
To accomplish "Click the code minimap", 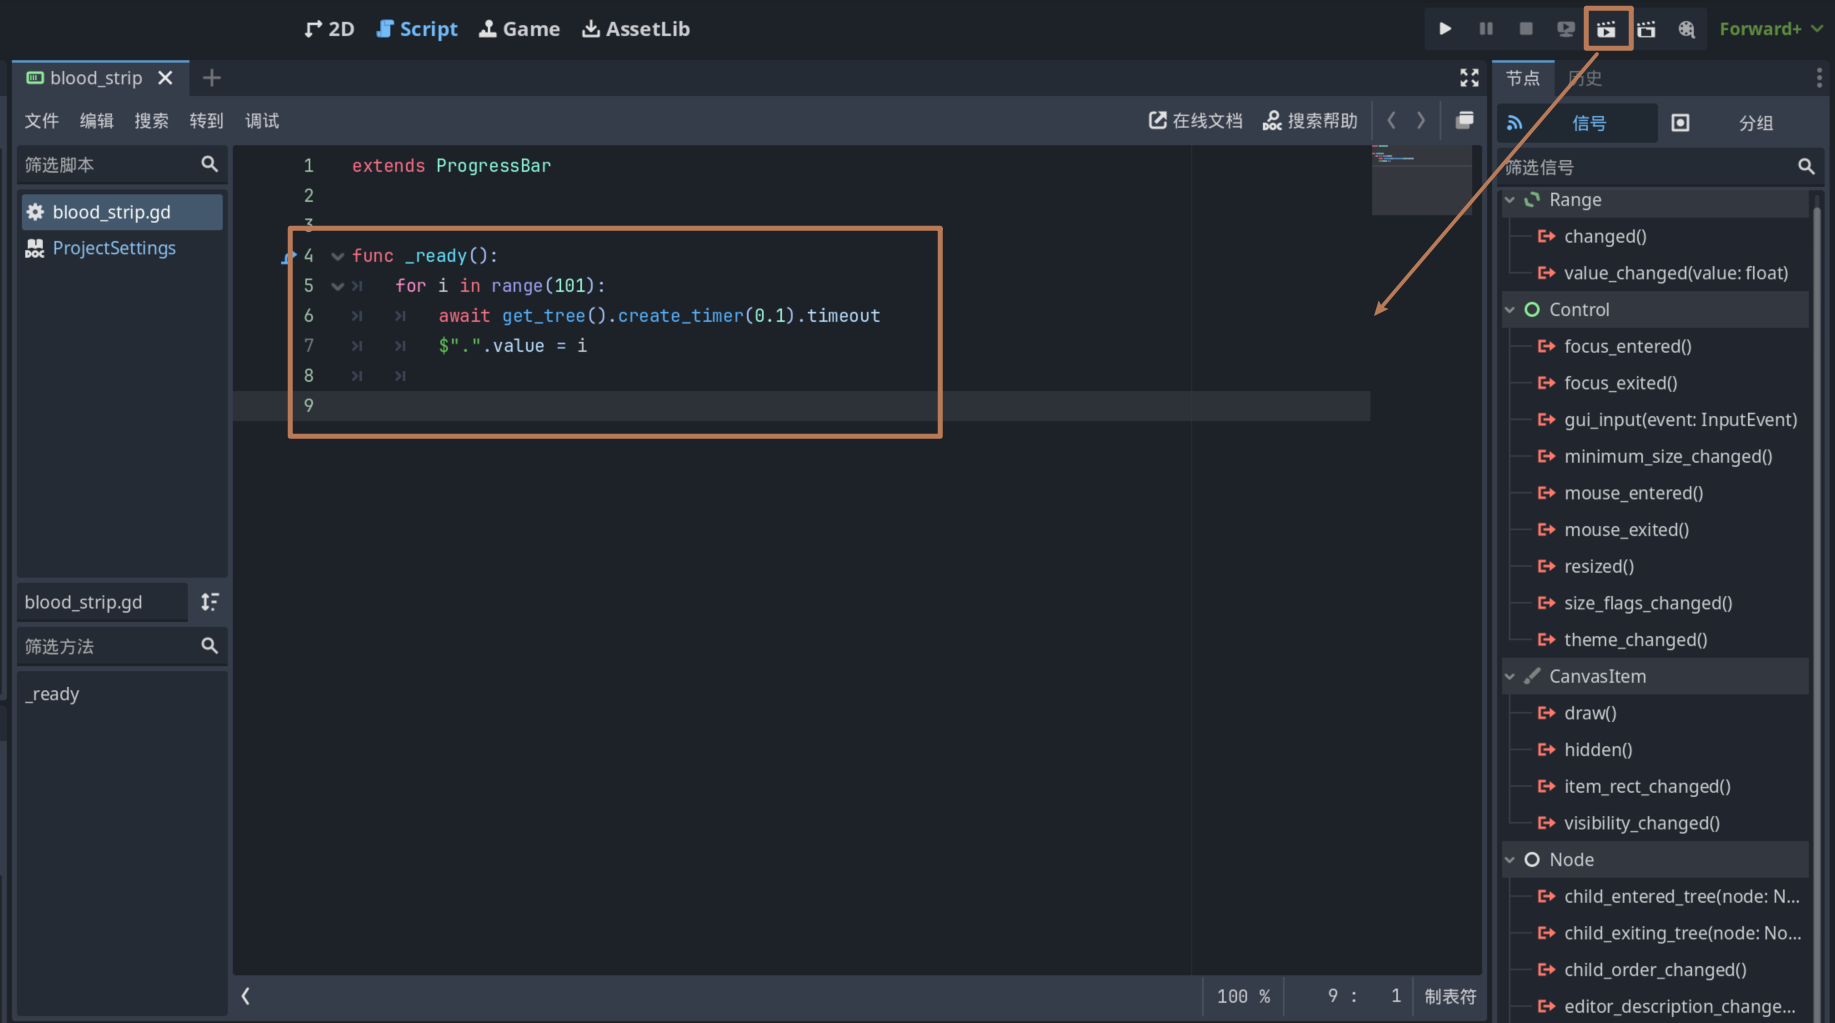I will click(x=1421, y=180).
